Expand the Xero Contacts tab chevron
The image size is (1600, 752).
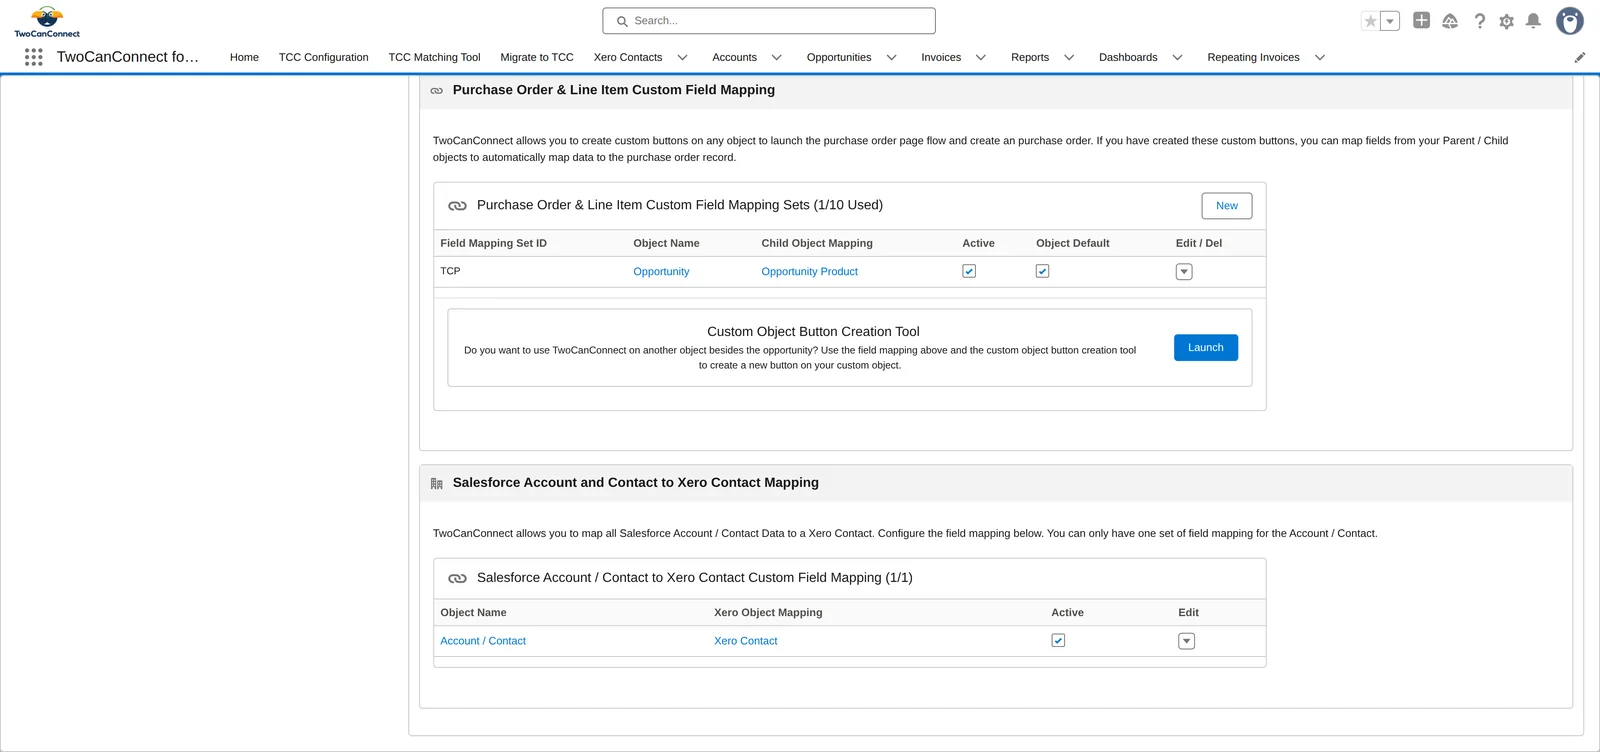[x=683, y=57]
